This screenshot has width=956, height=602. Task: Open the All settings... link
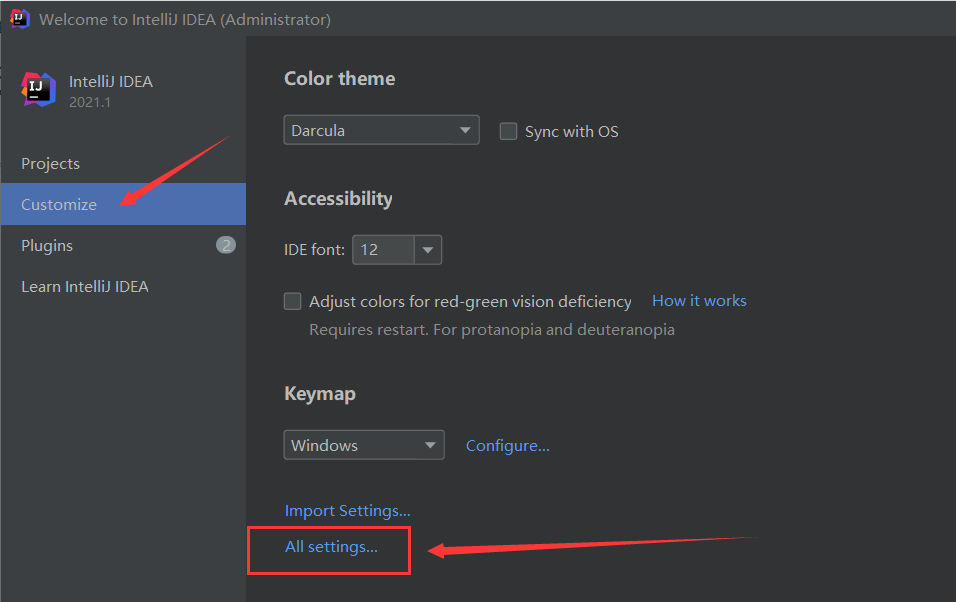pyautogui.click(x=331, y=546)
